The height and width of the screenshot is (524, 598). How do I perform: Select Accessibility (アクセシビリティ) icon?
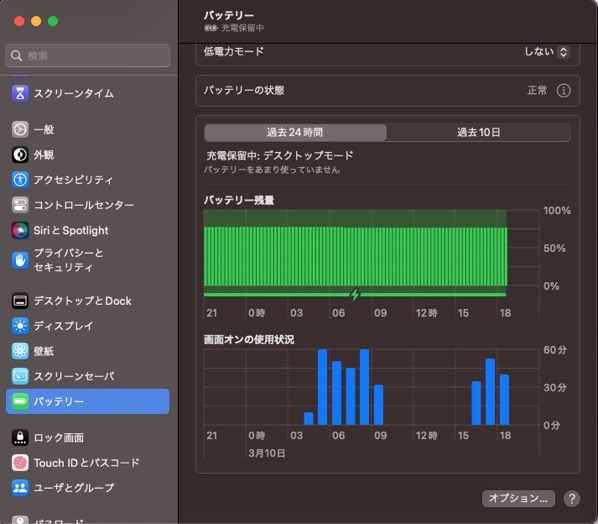pos(20,180)
